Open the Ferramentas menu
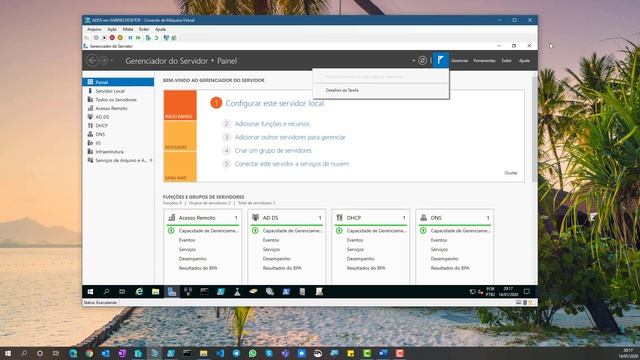 pos(484,60)
